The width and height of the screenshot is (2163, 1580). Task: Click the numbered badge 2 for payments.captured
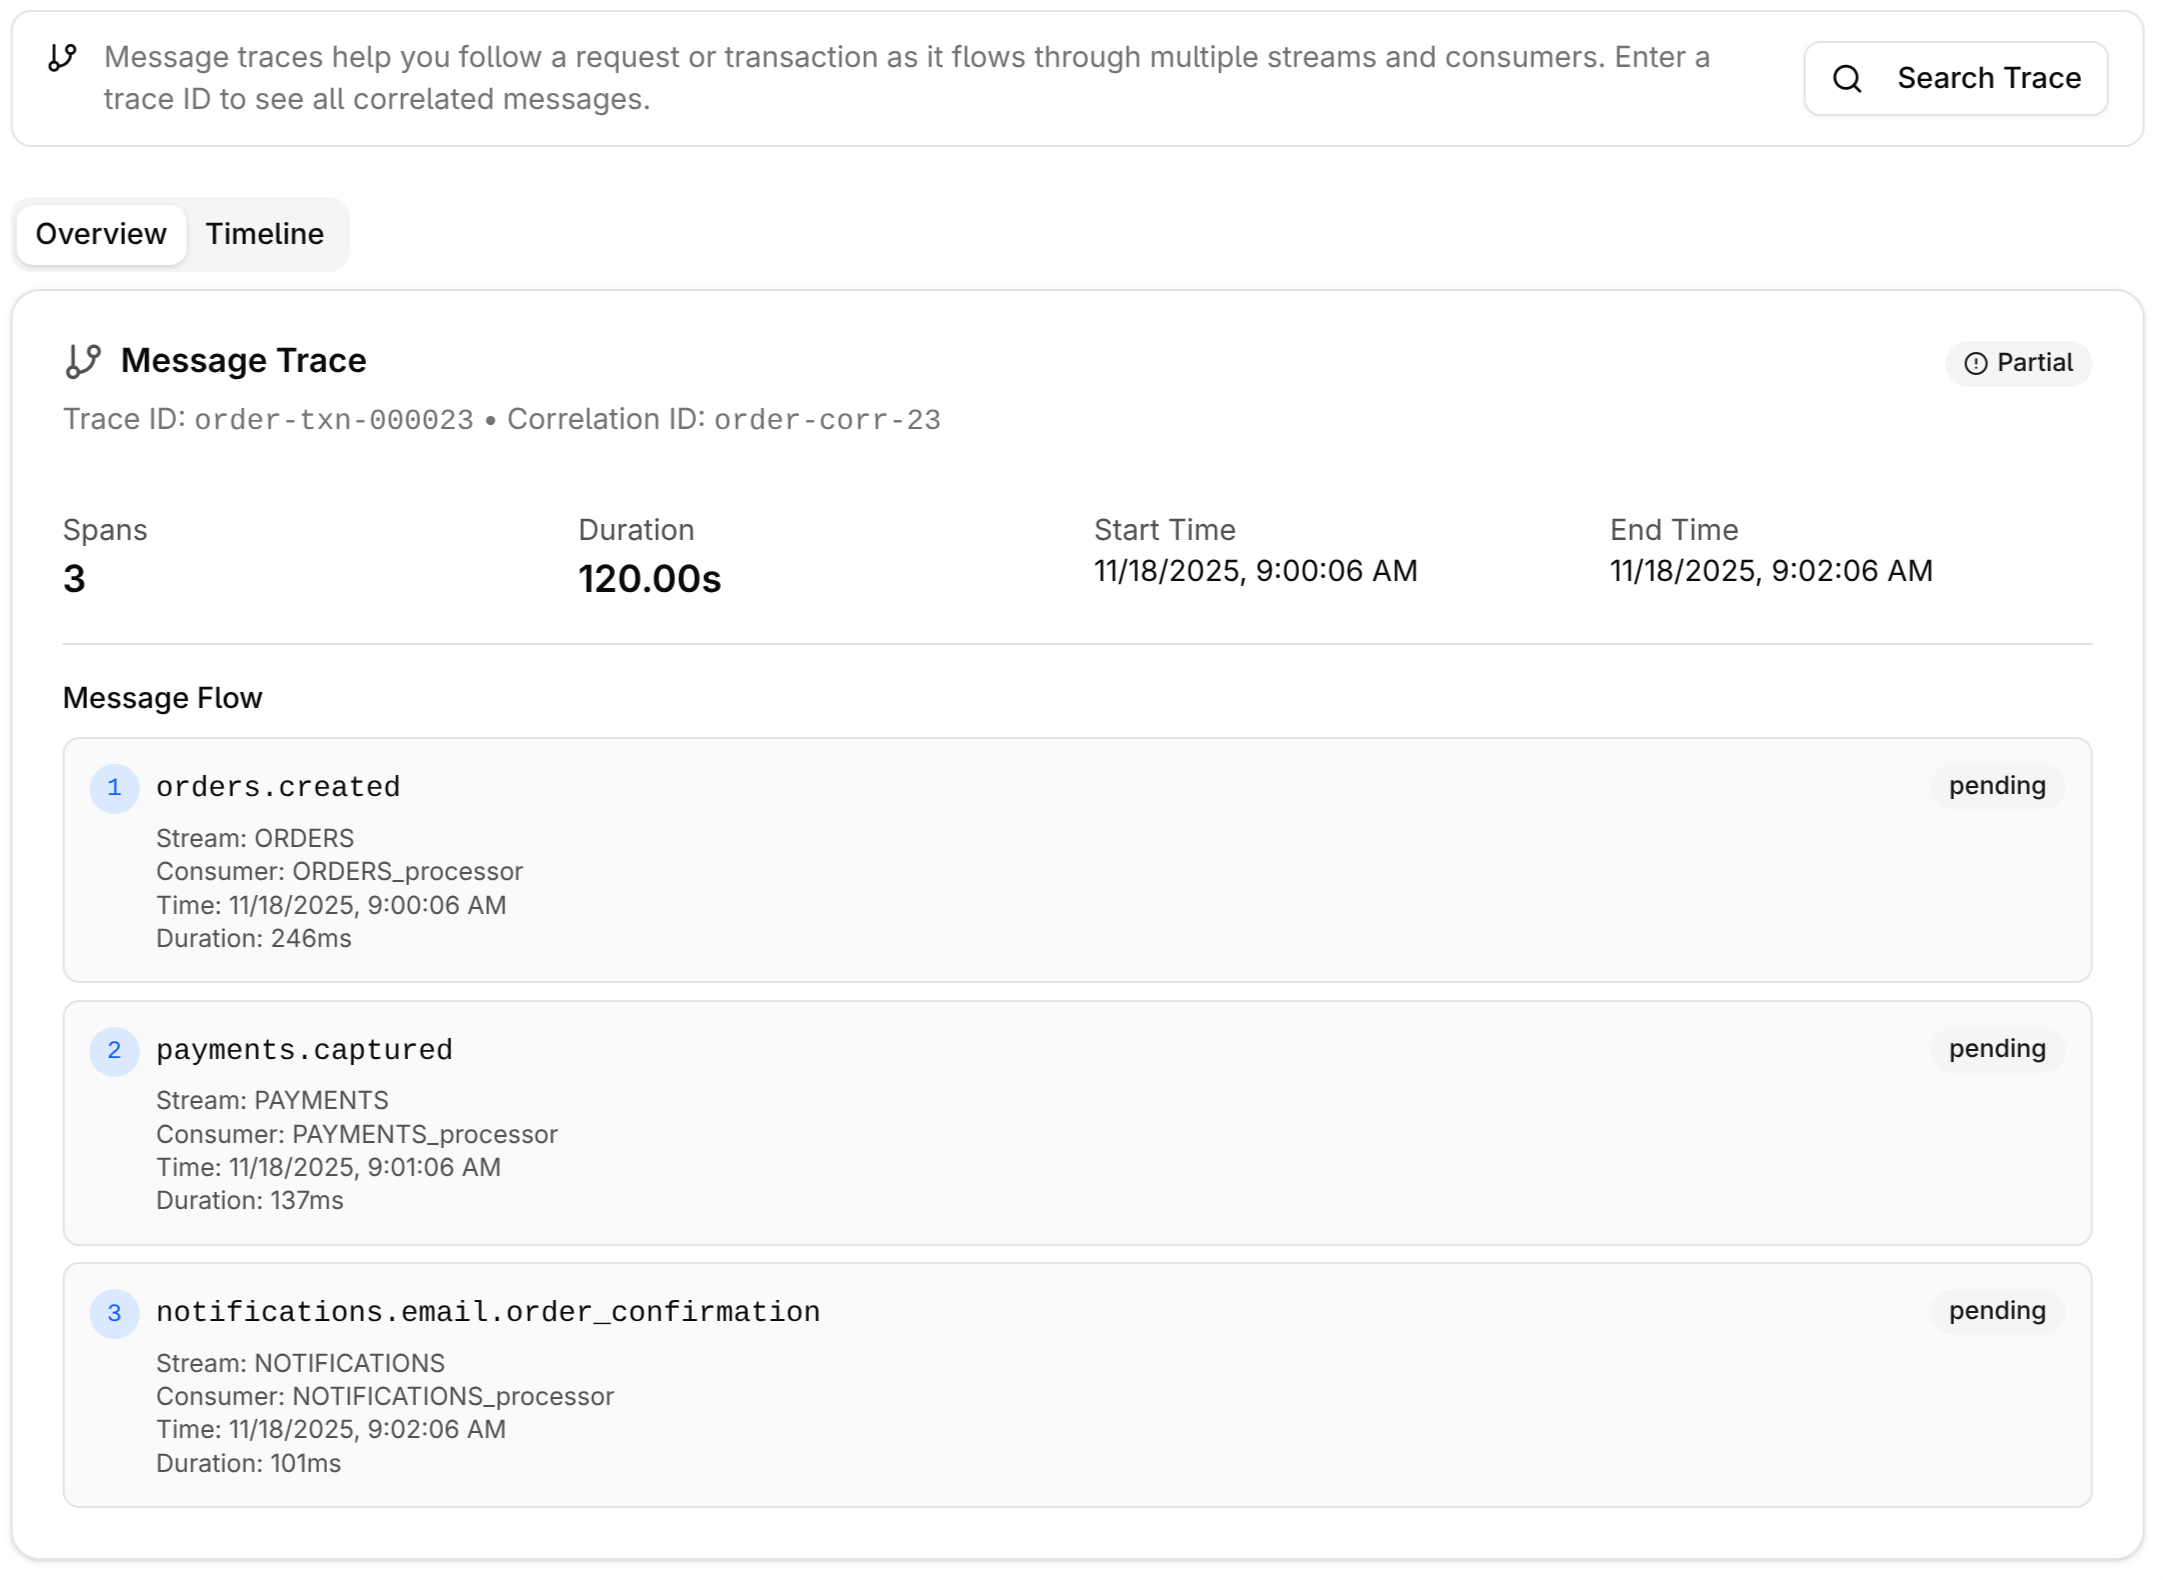point(115,1050)
